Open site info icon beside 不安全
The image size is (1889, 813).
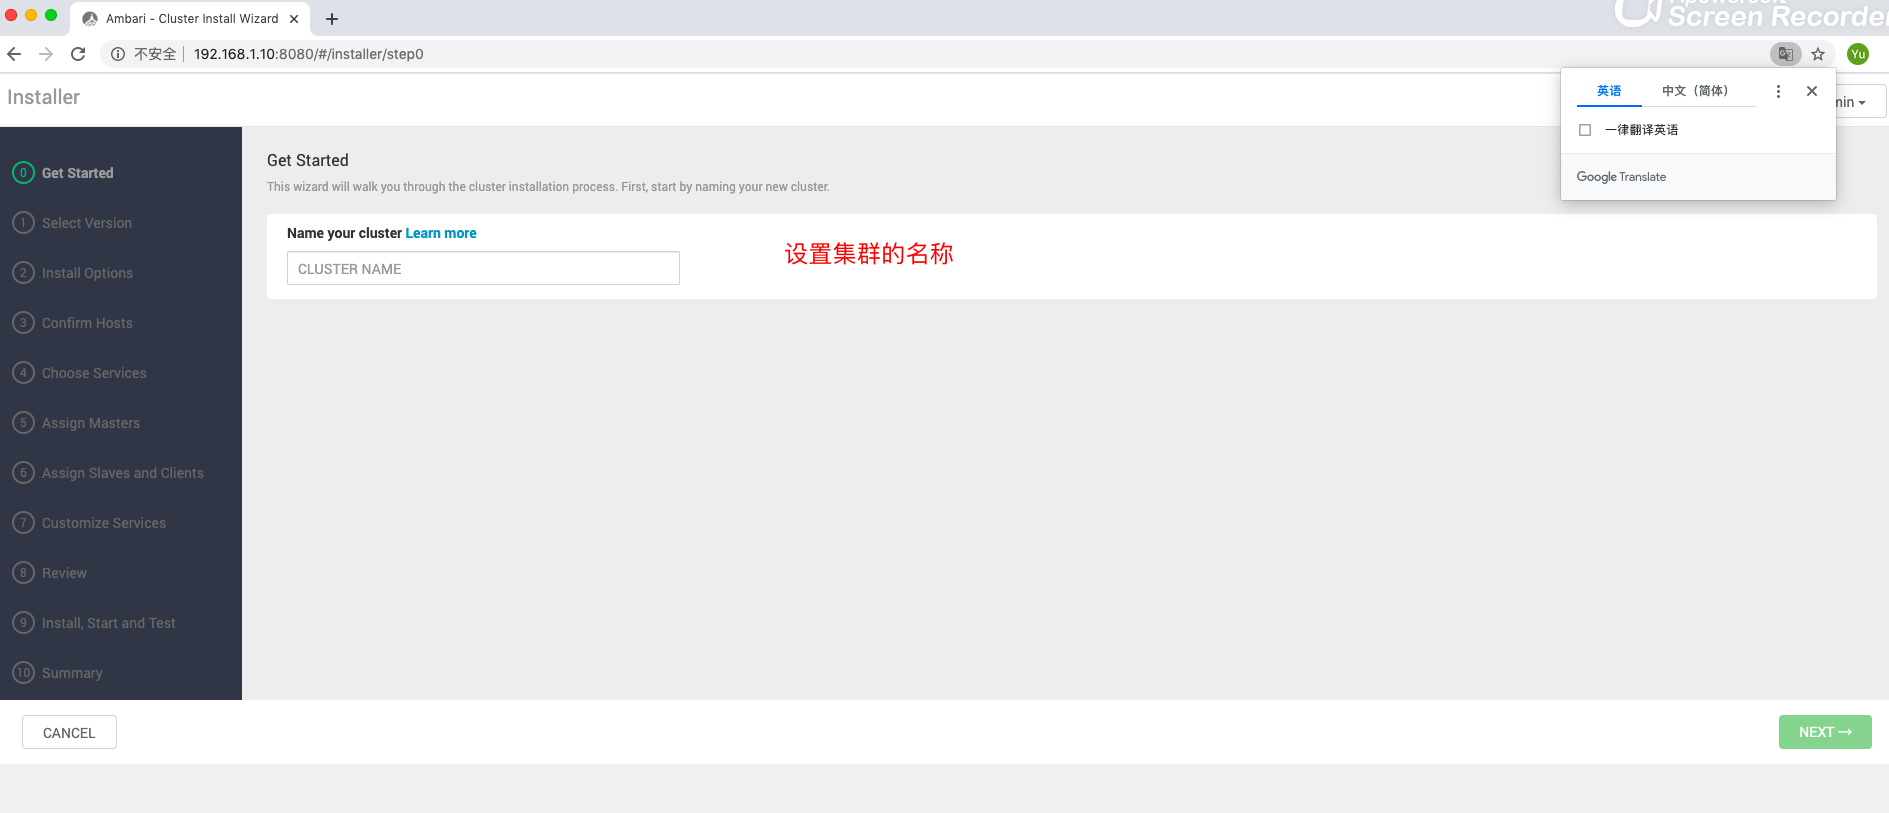[x=118, y=54]
